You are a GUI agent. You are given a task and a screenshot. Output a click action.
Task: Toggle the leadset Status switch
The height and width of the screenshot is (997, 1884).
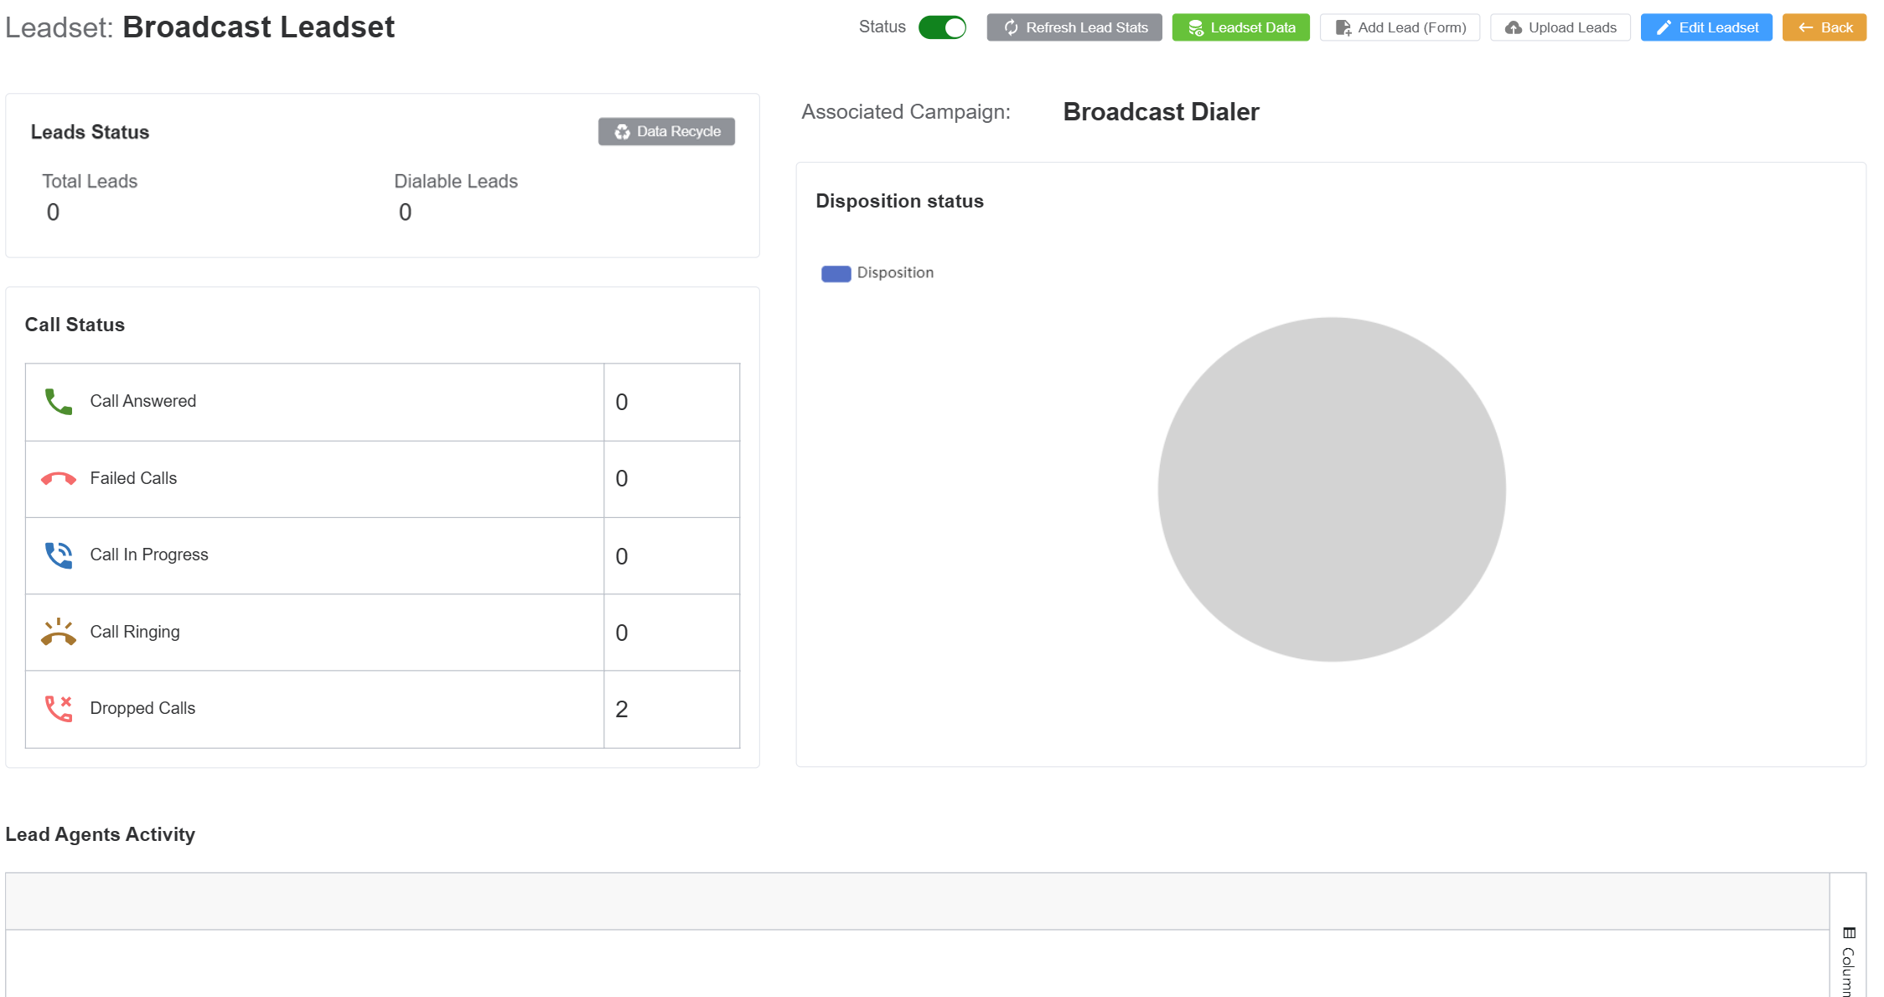(941, 28)
